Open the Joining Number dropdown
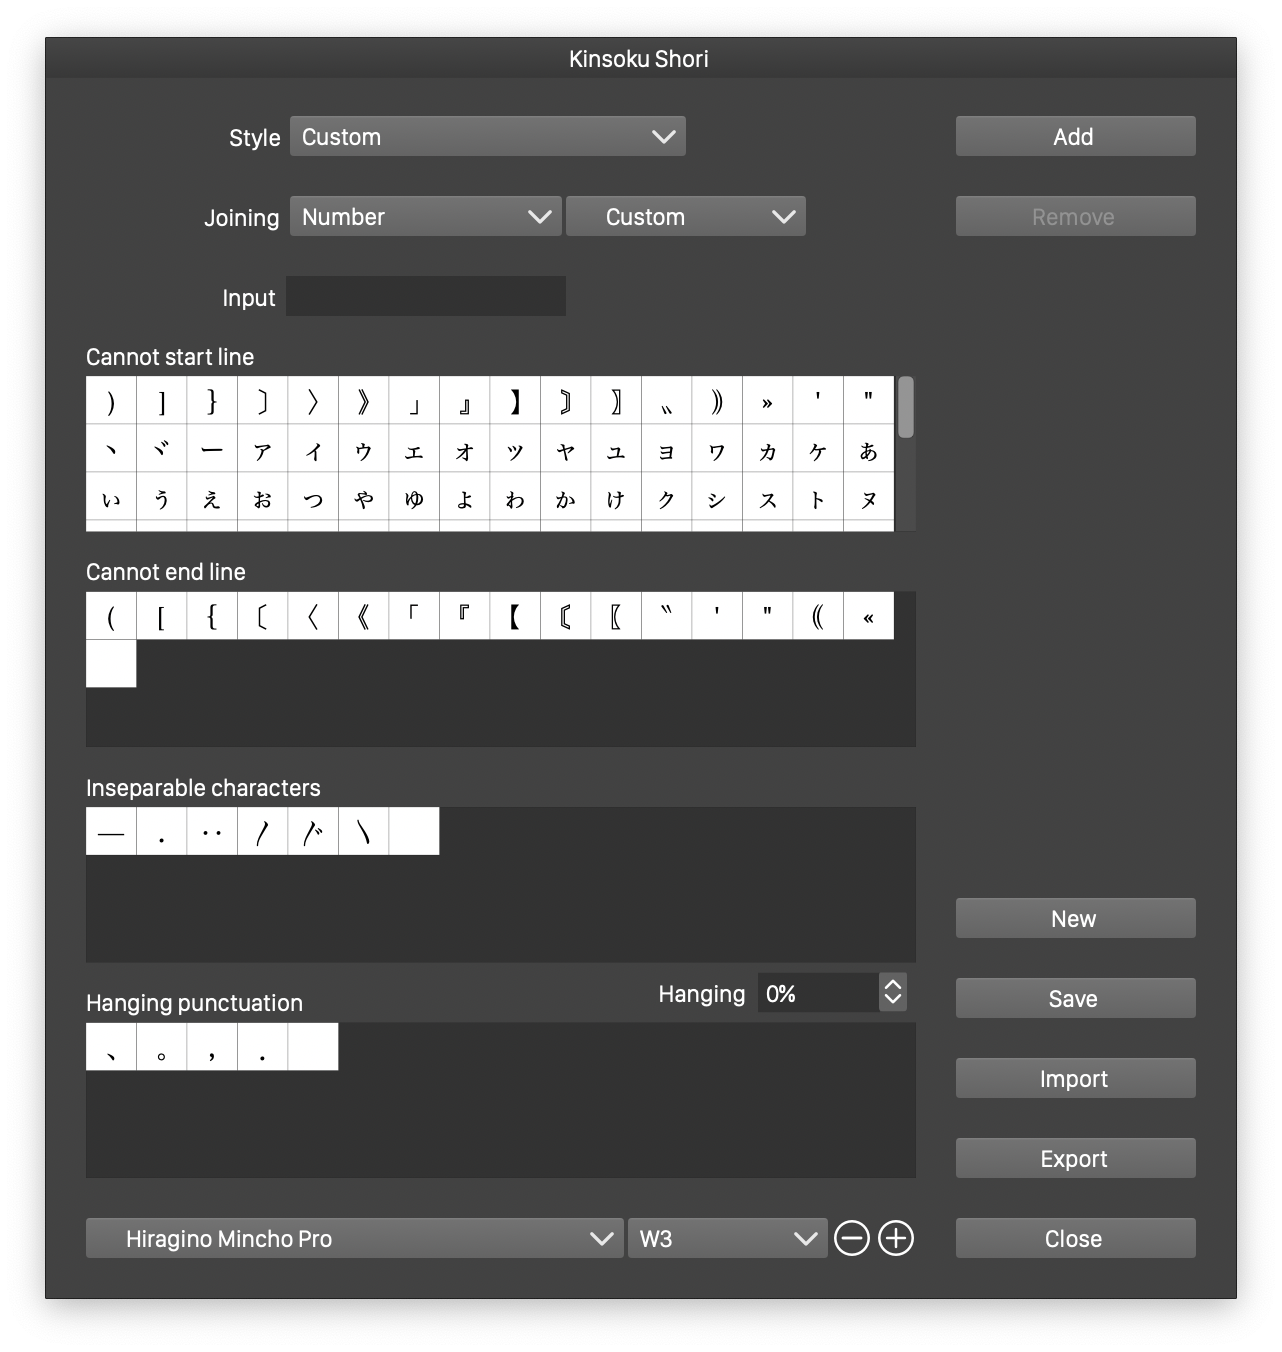This screenshot has height=1352, width=1282. coord(425,217)
